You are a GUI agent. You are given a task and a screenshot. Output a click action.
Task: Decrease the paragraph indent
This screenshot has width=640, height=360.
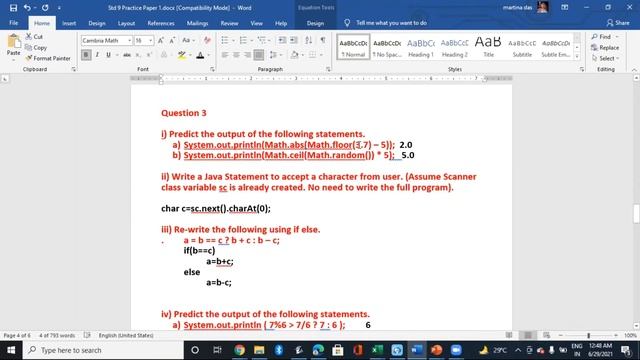(282, 40)
